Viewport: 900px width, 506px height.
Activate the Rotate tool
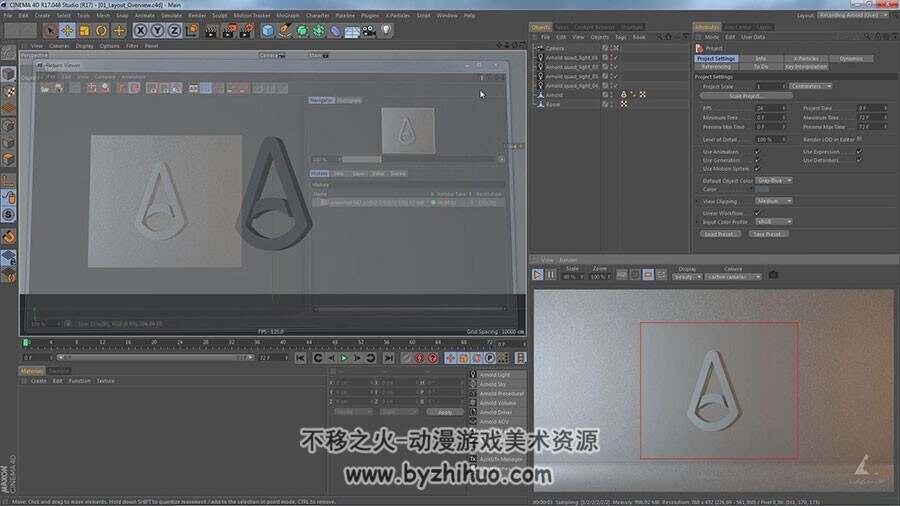(102, 30)
